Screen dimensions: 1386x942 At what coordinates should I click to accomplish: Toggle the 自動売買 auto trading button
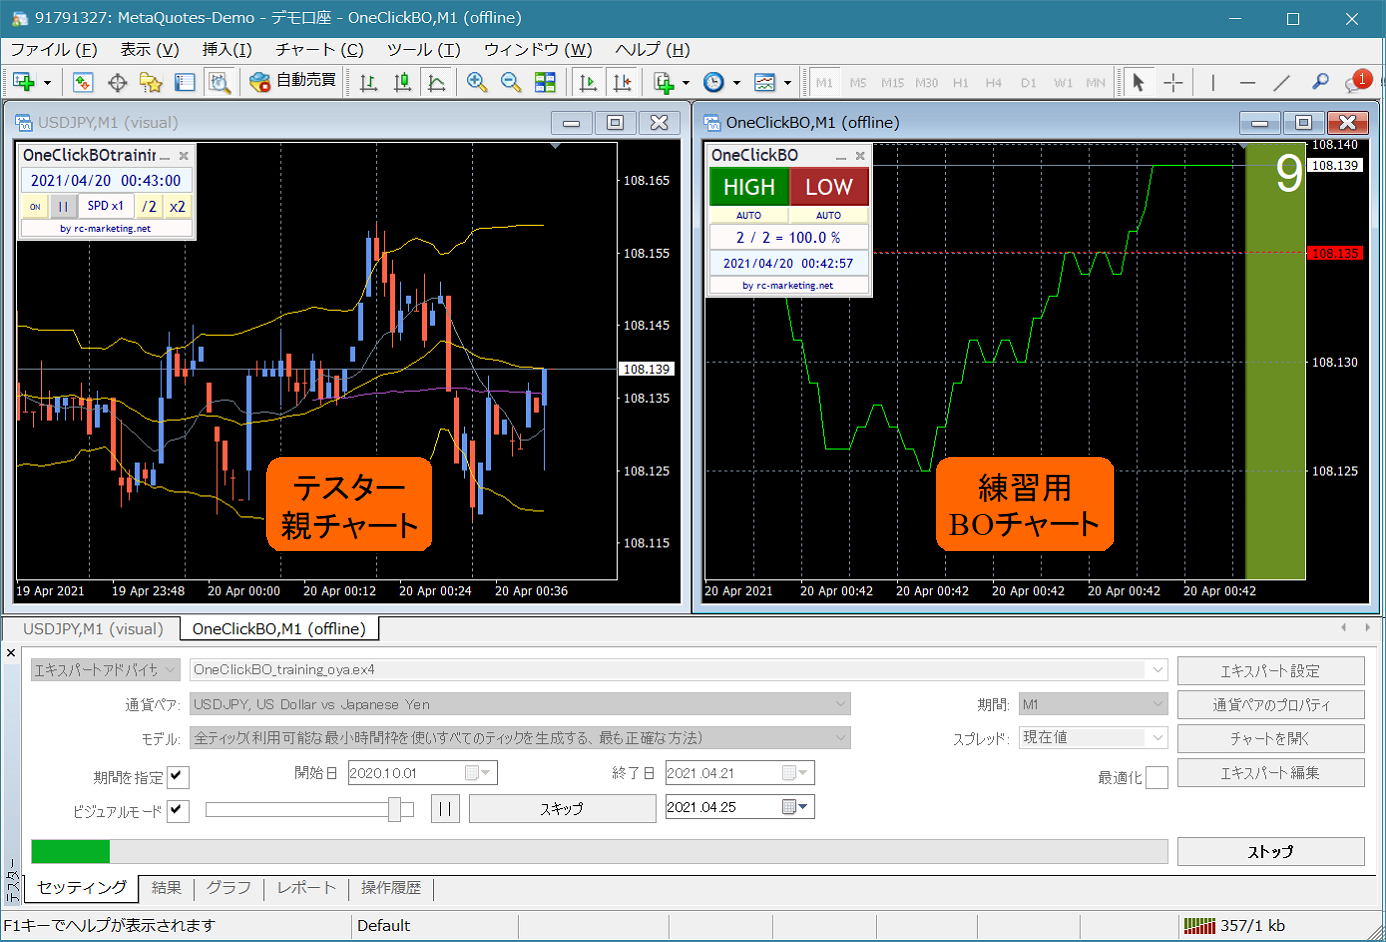pyautogui.click(x=292, y=81)
